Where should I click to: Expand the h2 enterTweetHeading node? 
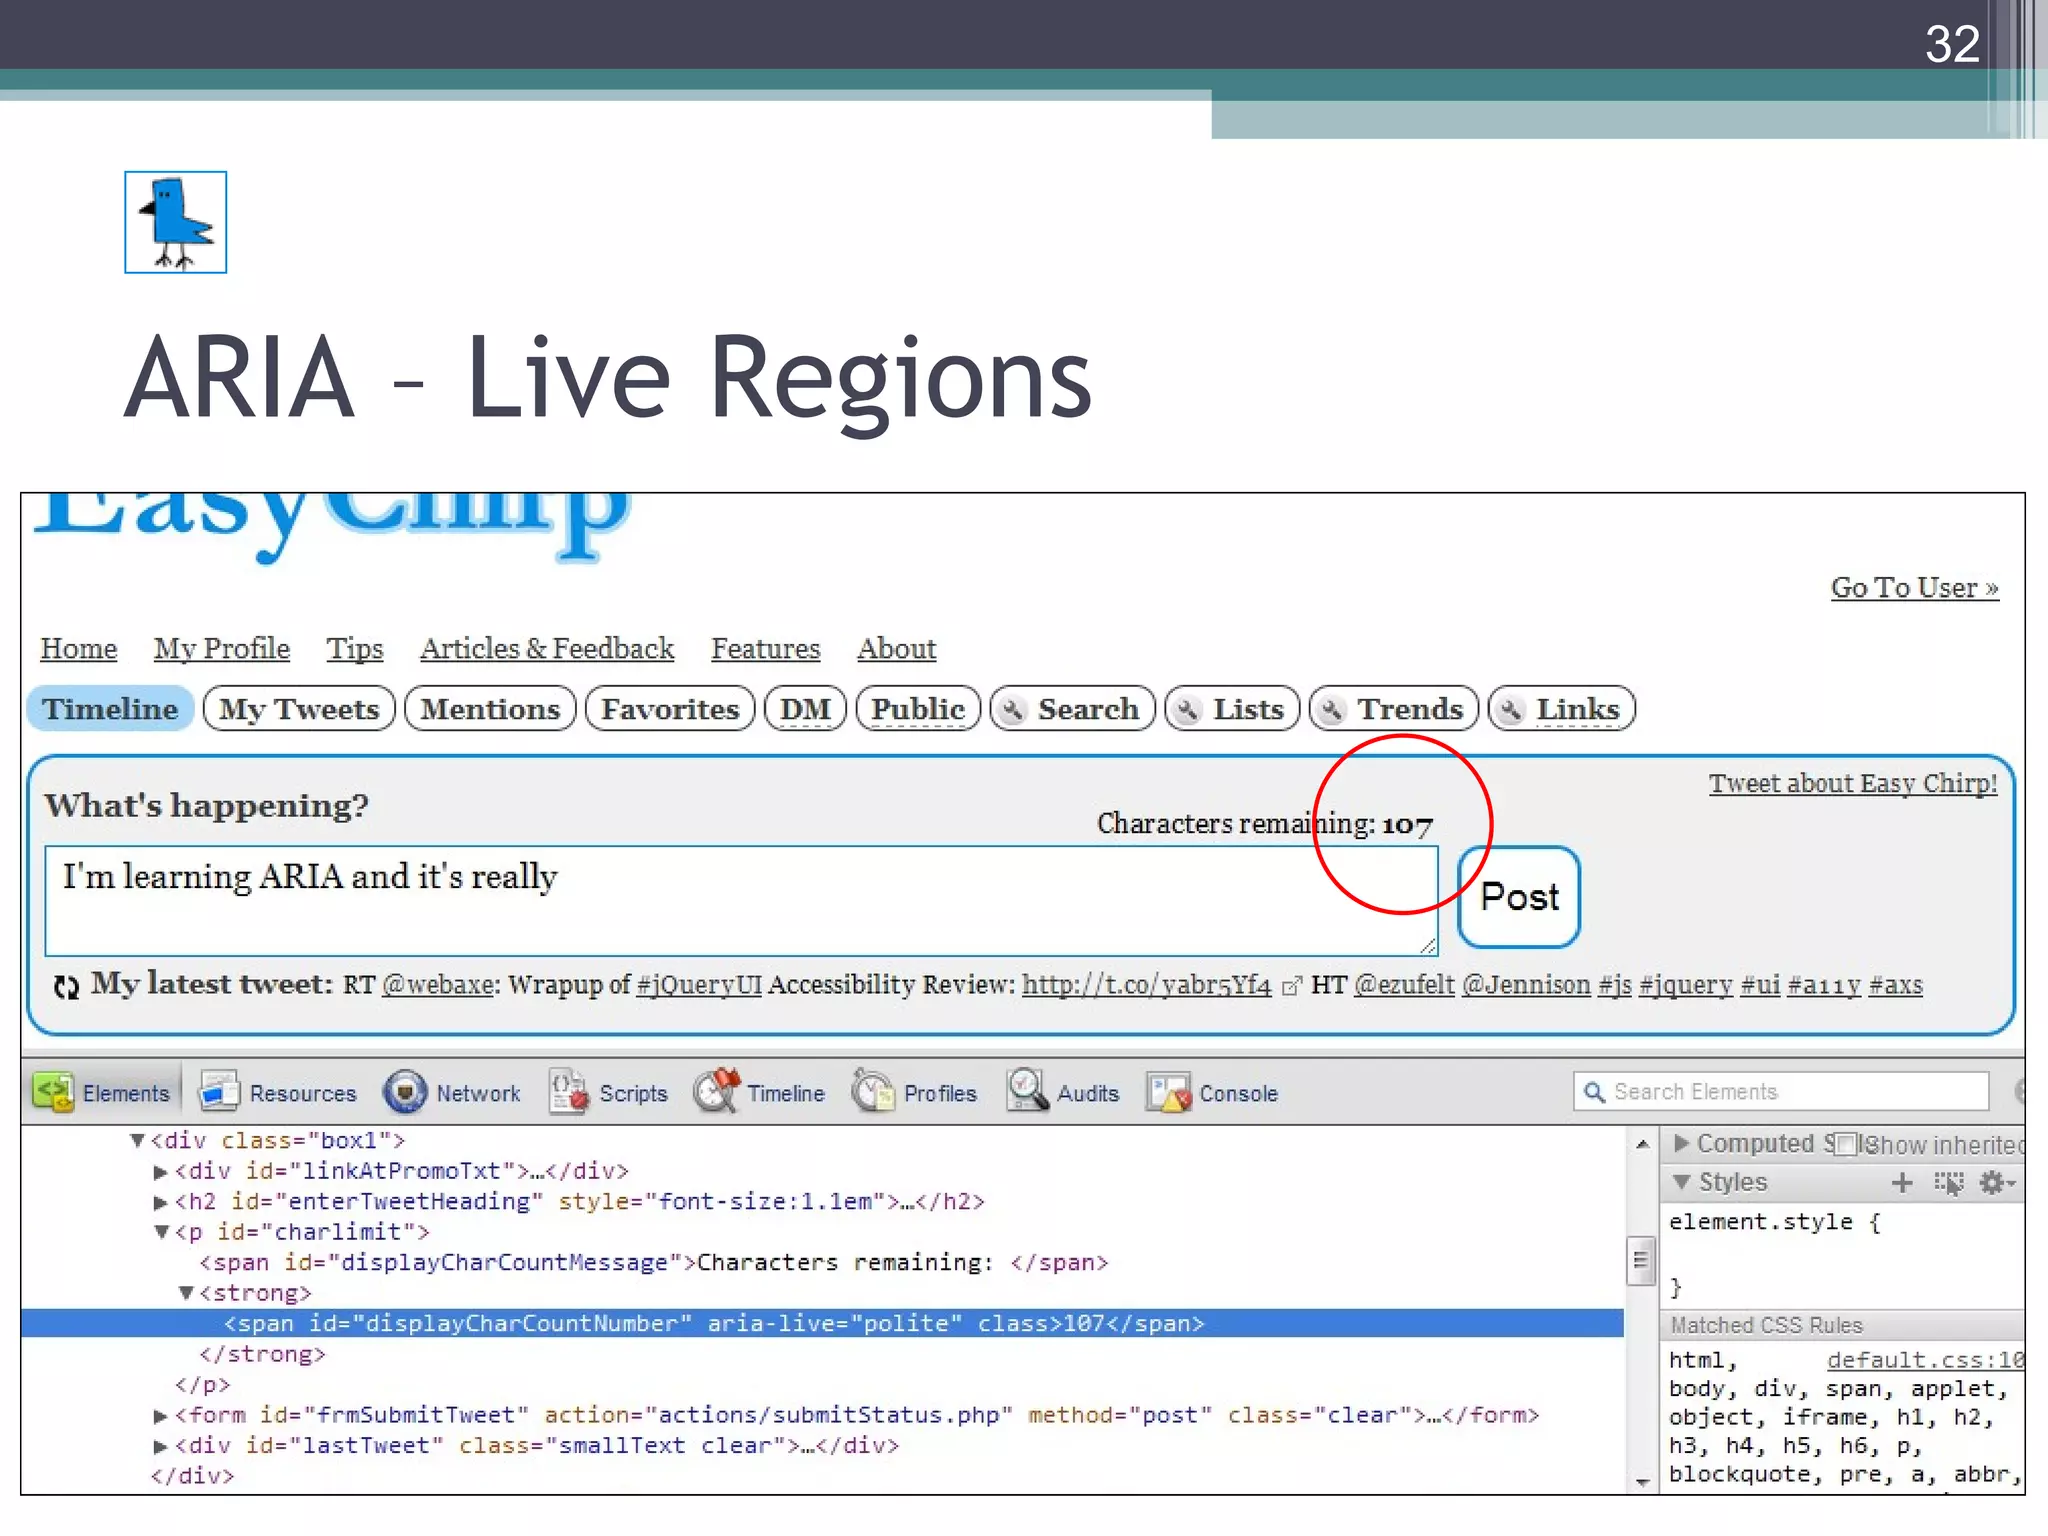click(160, 1201)
